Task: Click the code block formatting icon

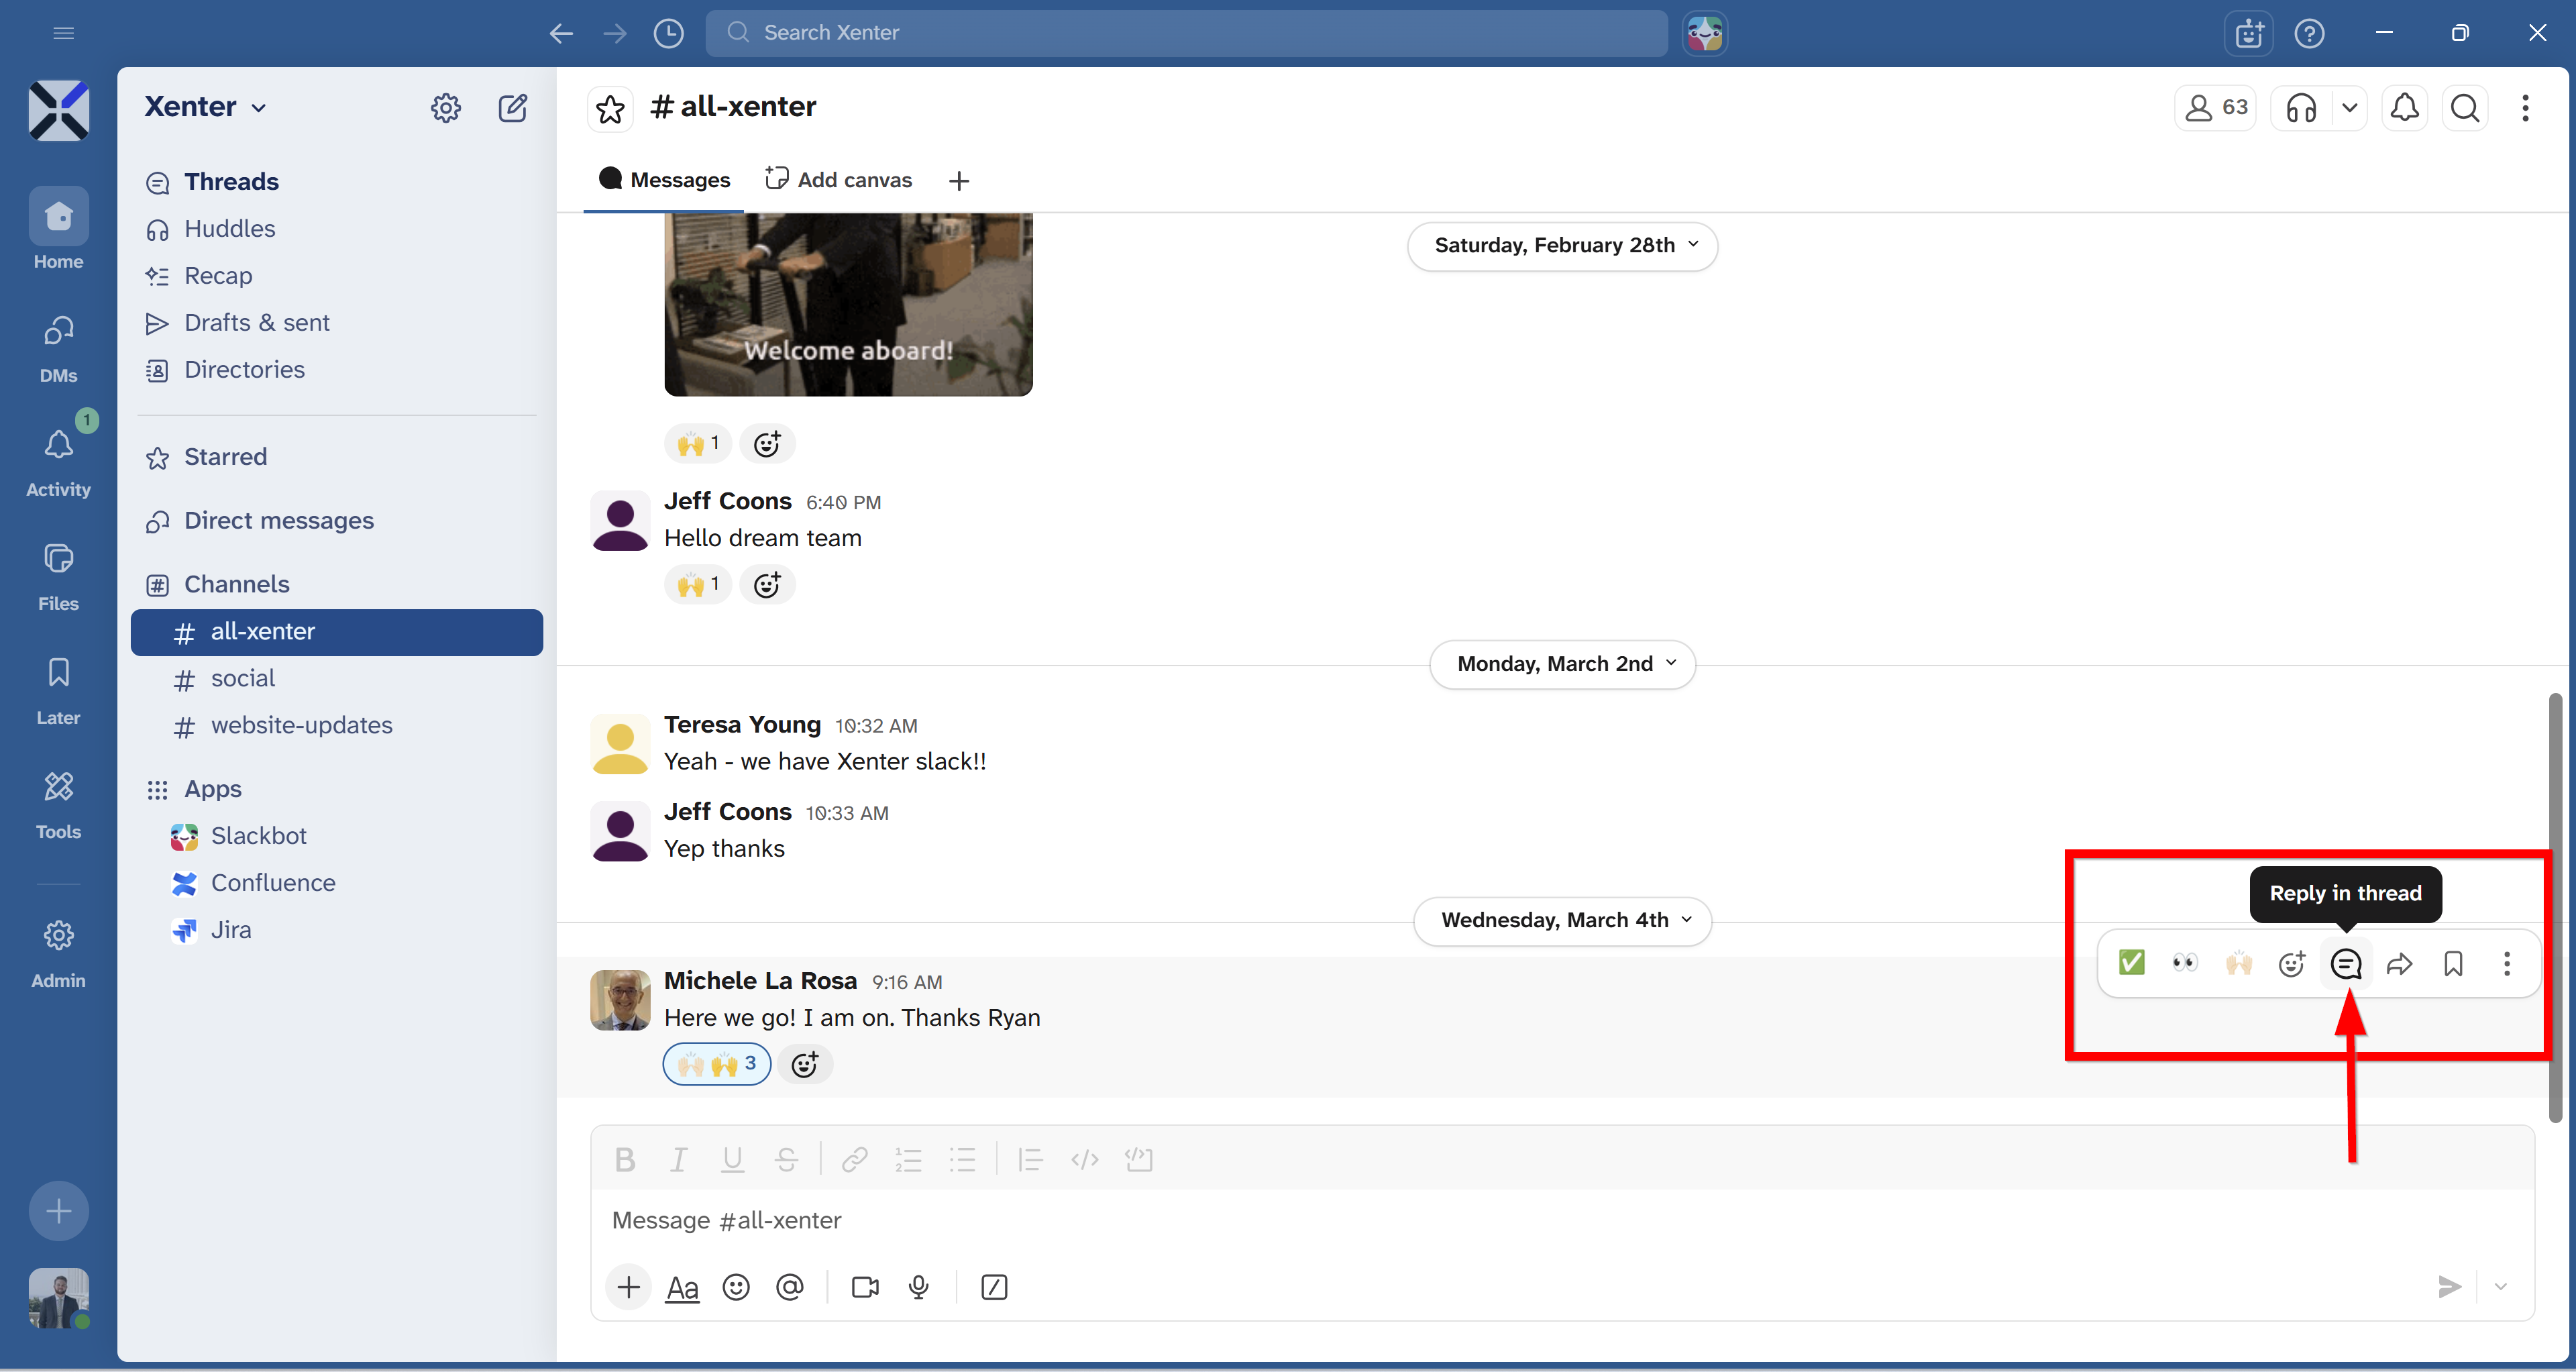Action: (1138, 1160)
